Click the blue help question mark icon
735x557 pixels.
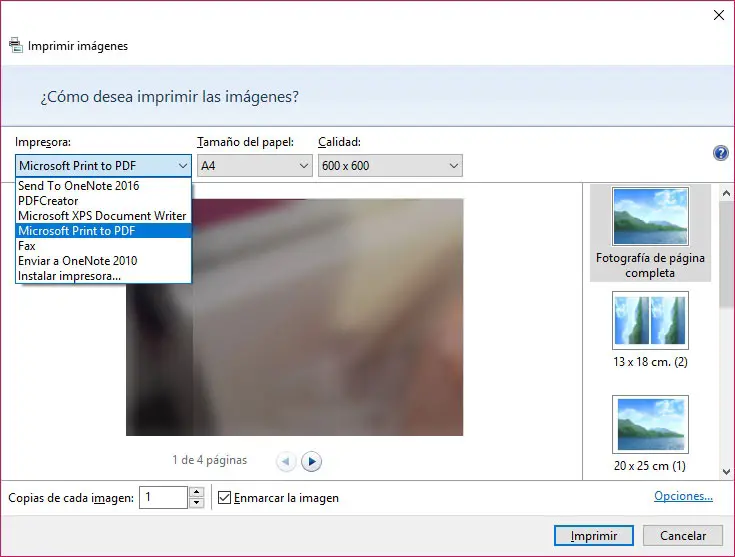pos(720,153)
